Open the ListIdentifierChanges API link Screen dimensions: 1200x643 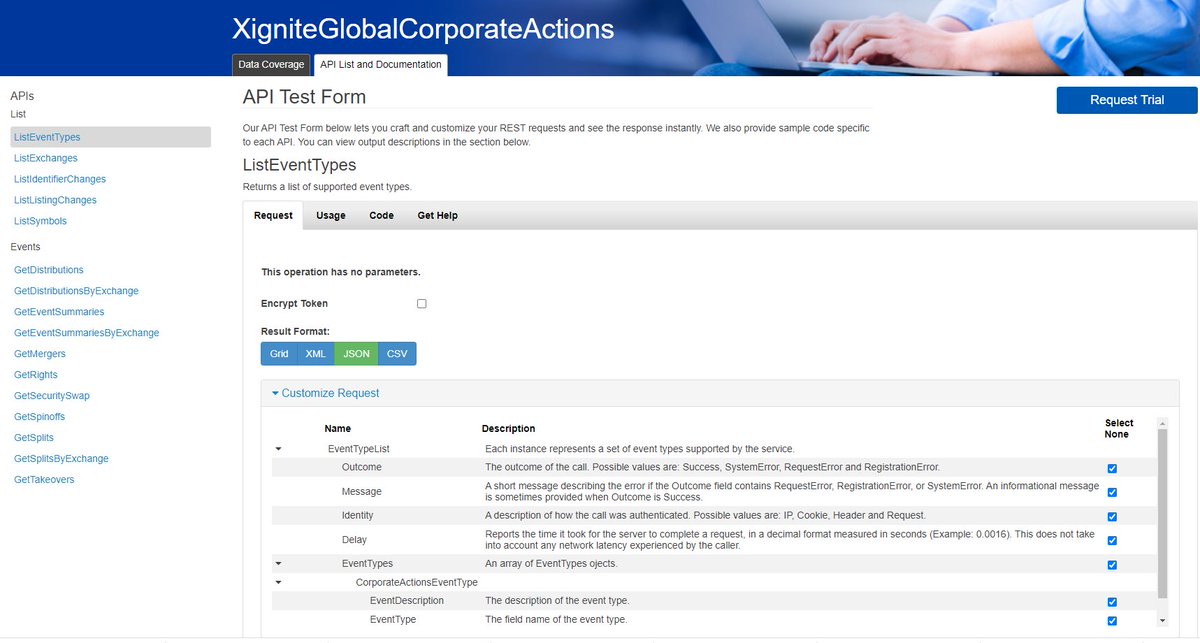click(x=60, y=179)
